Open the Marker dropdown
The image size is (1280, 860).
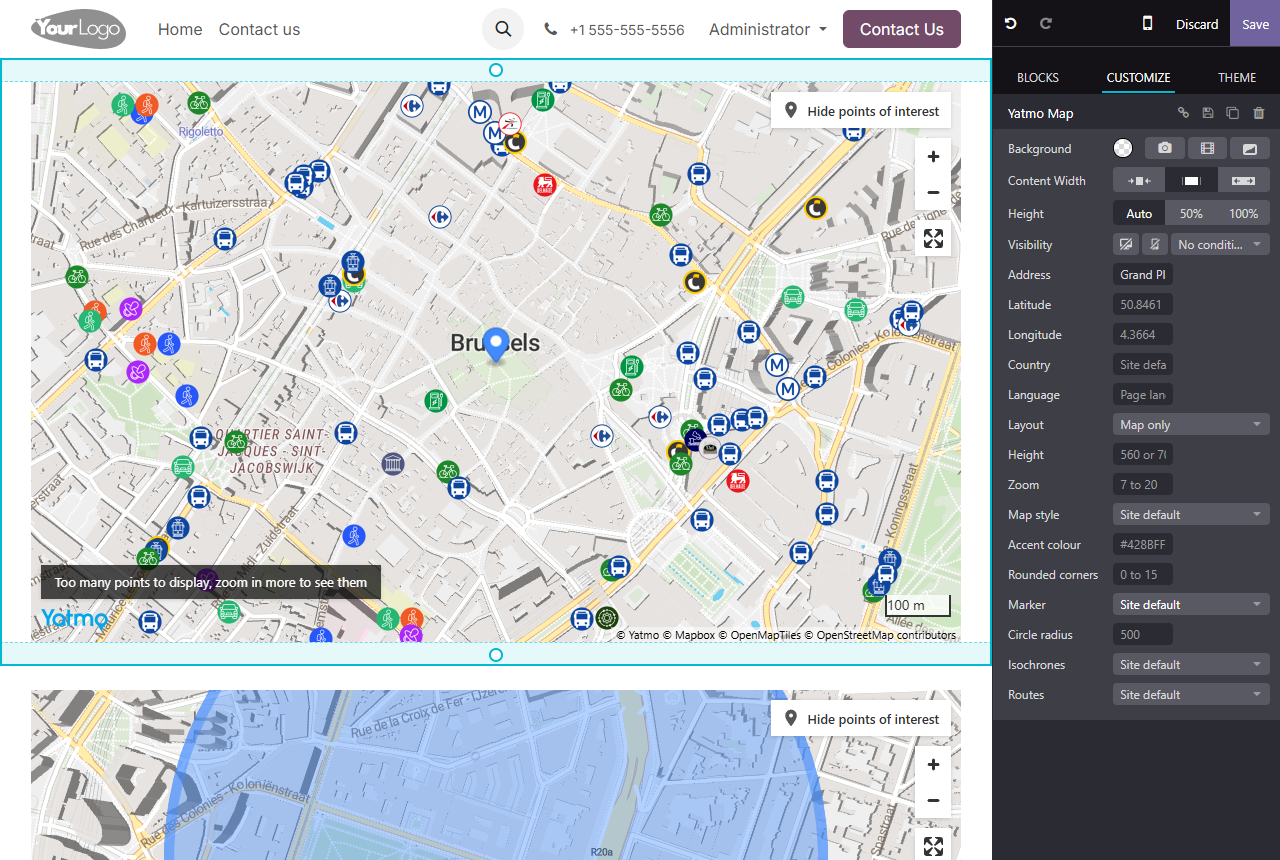(x=1191, y=604)
